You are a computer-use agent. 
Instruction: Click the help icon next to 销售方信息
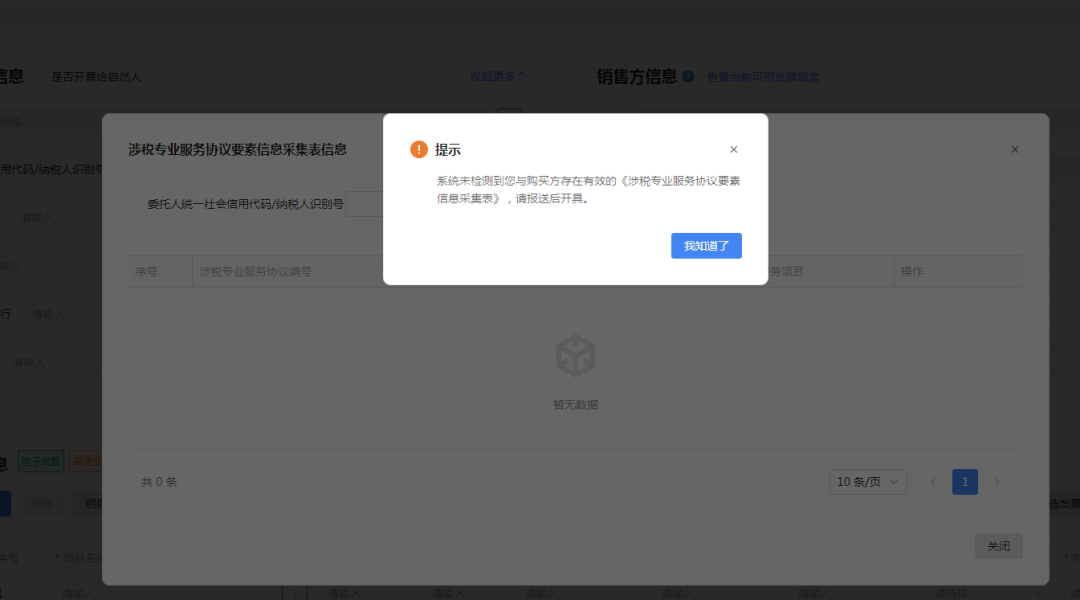[x=688, y=76]
